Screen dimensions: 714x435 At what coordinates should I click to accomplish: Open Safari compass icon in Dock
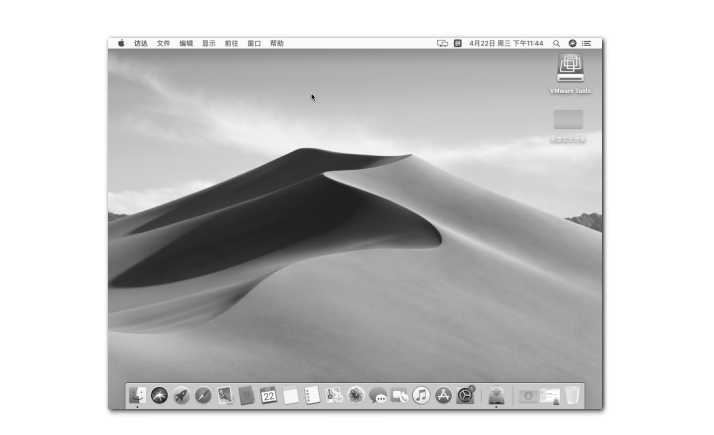[203, 395]
